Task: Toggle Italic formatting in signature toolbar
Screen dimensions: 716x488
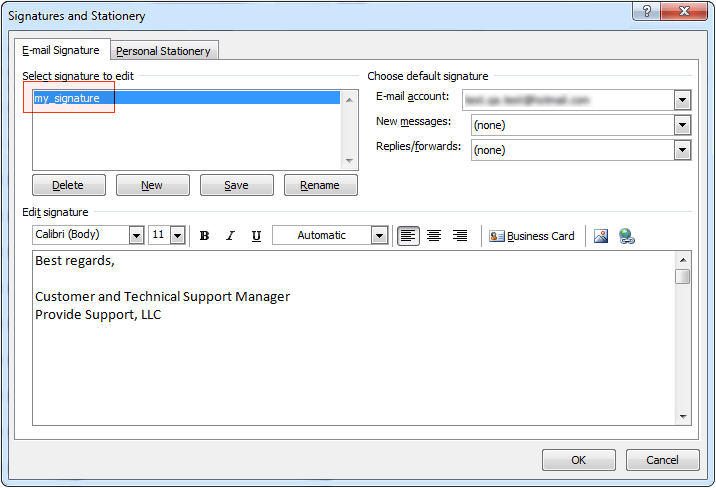Action: [x=230, y=236]
